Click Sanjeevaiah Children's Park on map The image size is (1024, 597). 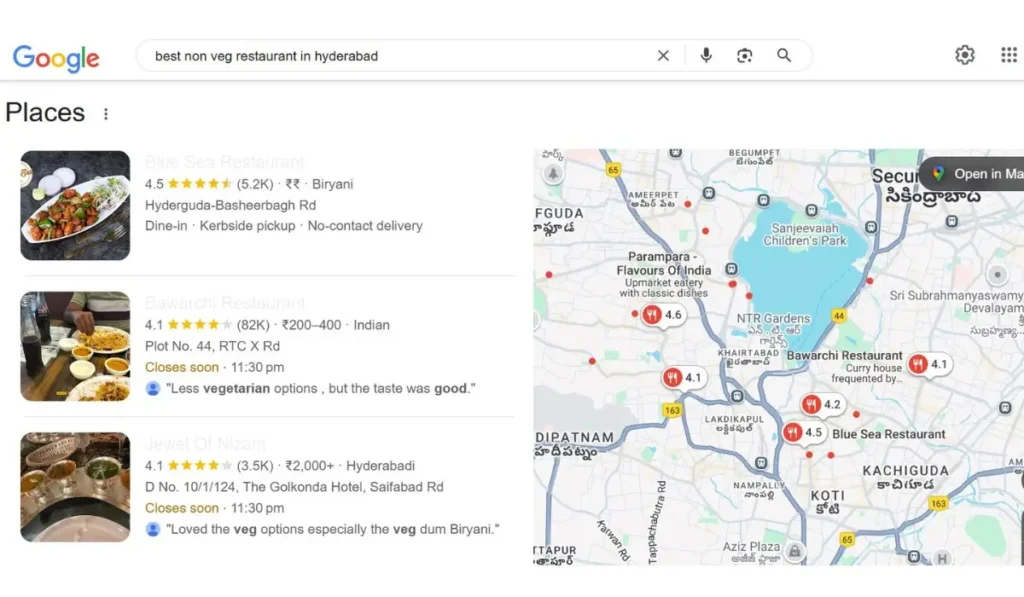(805, 234)
